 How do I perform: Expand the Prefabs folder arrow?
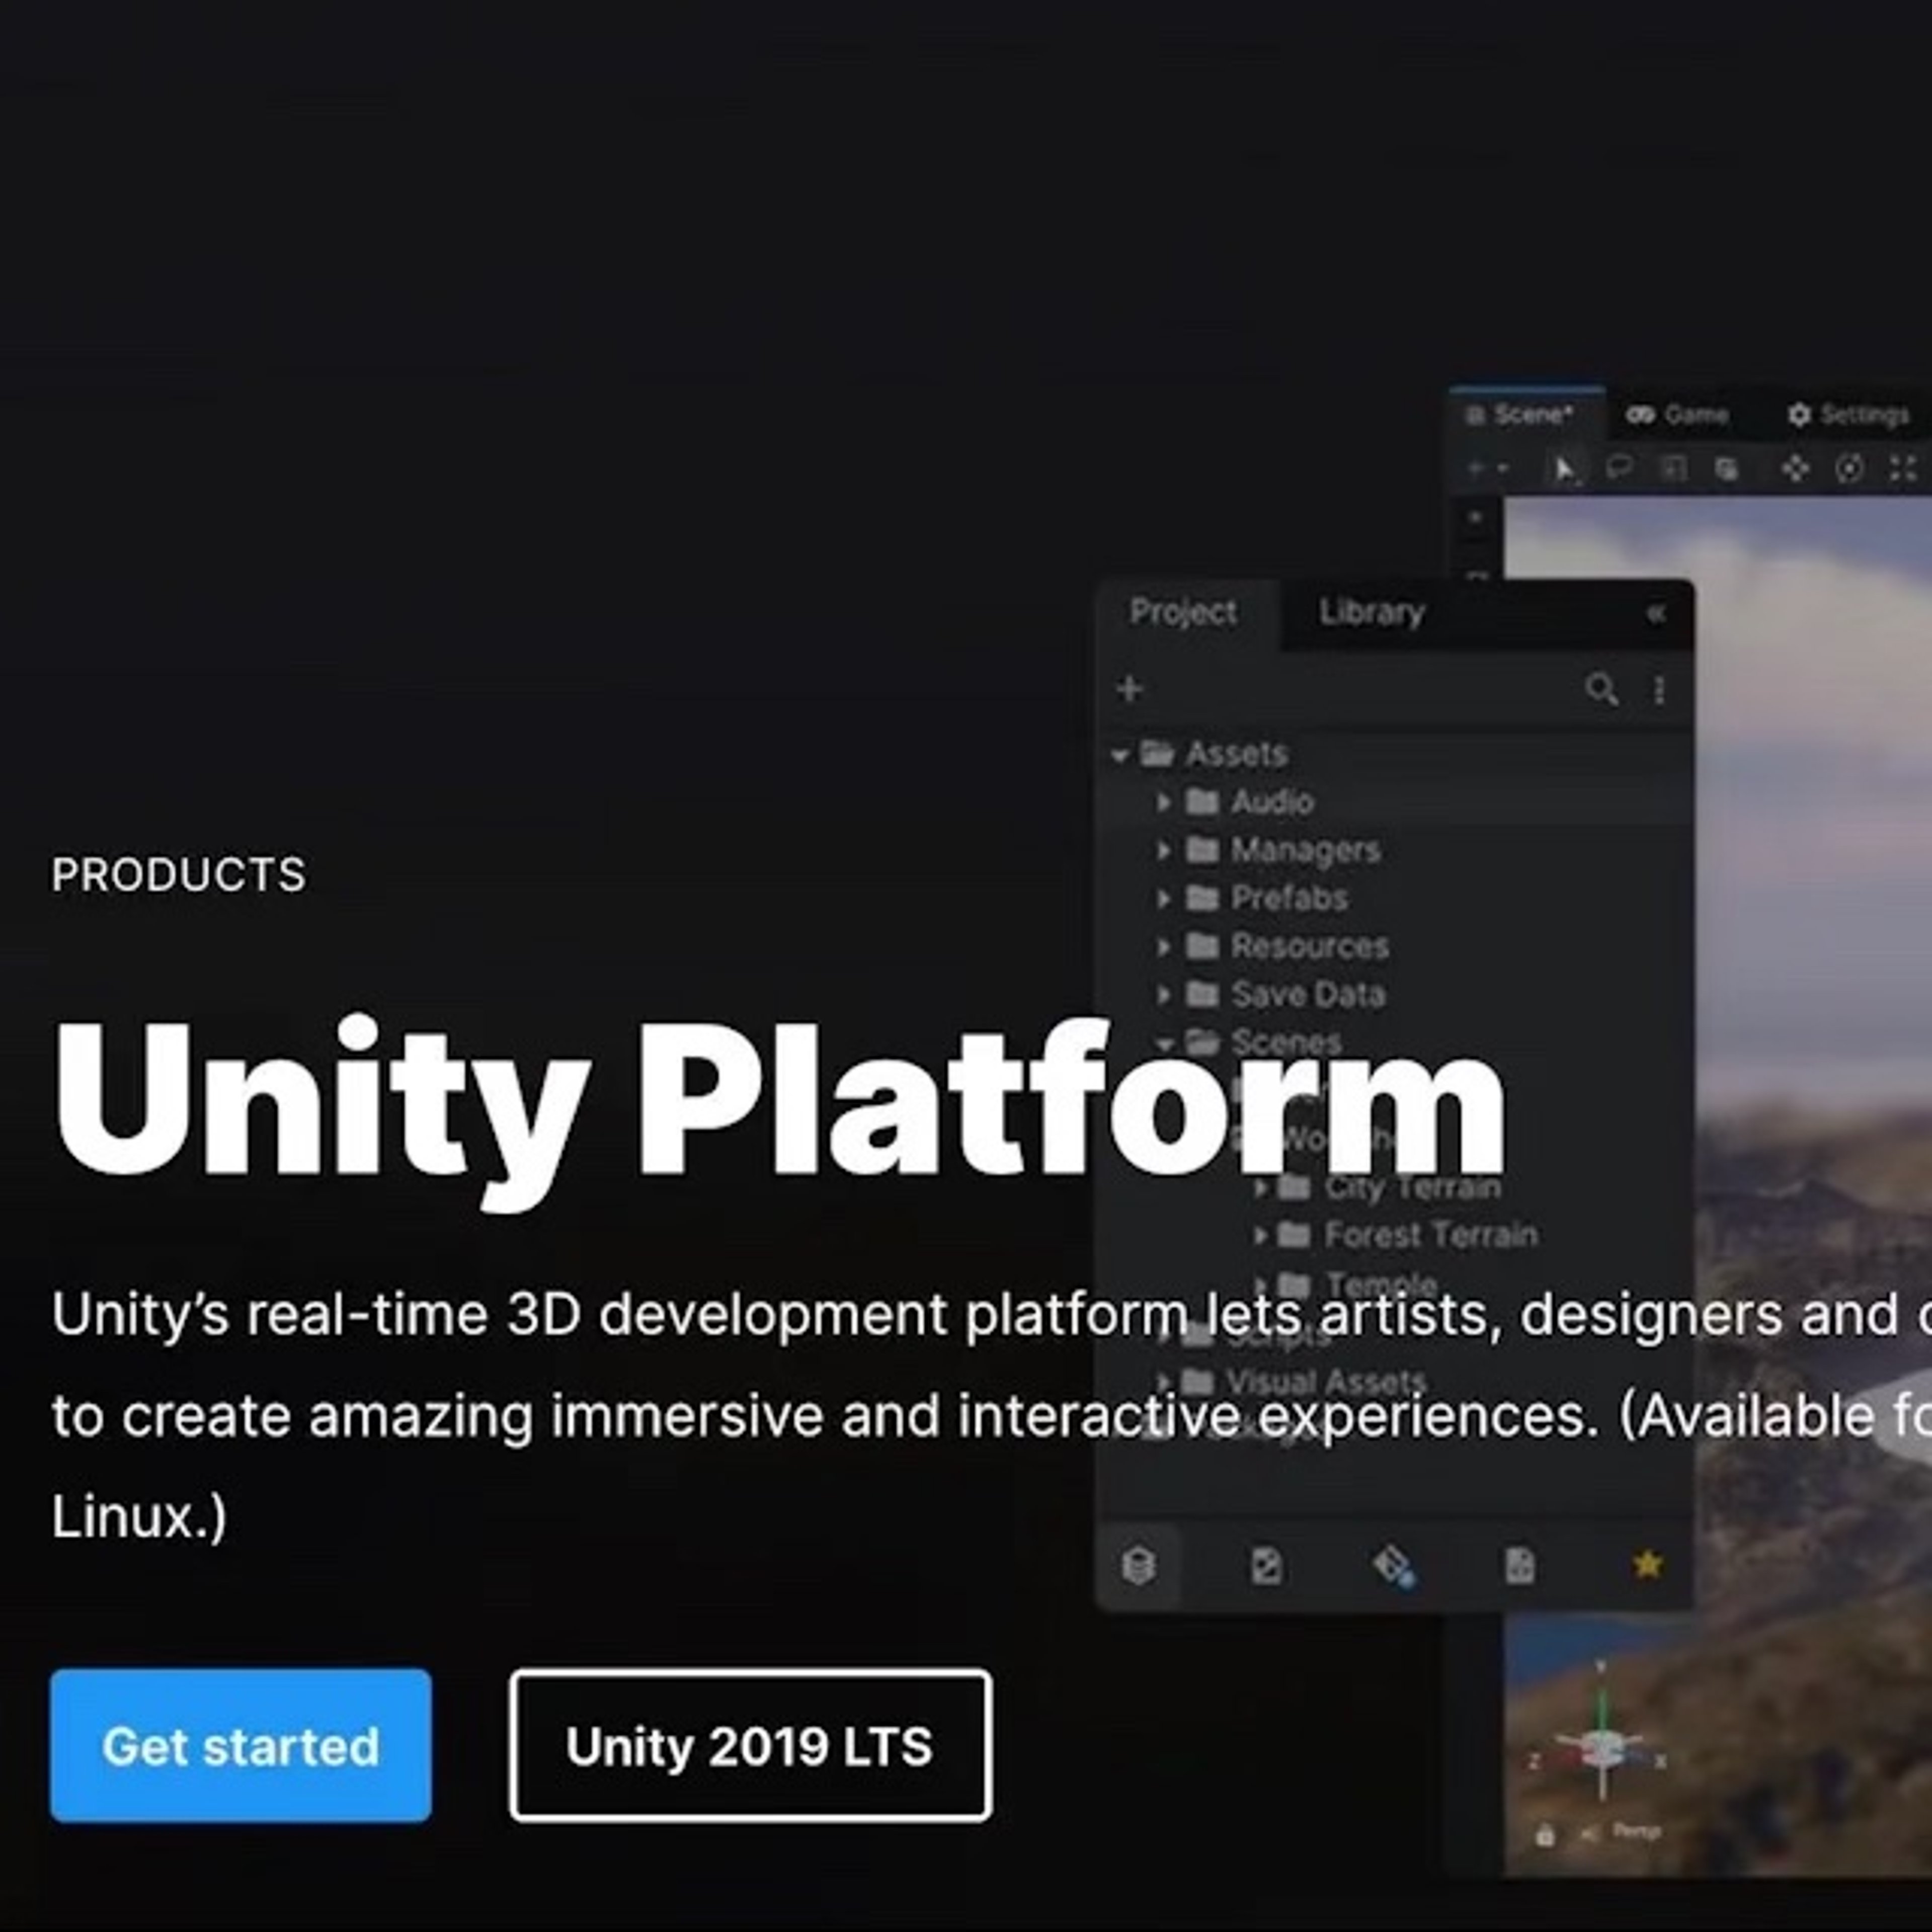1163,898
